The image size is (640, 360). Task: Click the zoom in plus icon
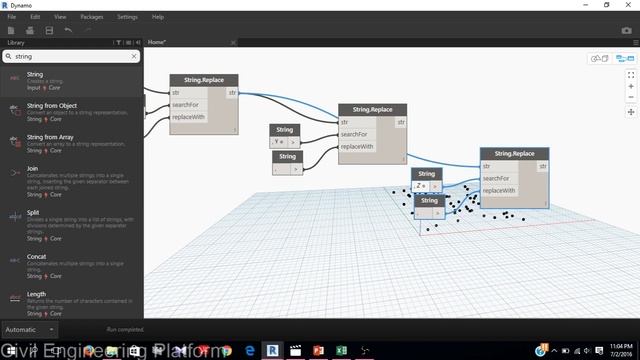click(x=631, y=86)
